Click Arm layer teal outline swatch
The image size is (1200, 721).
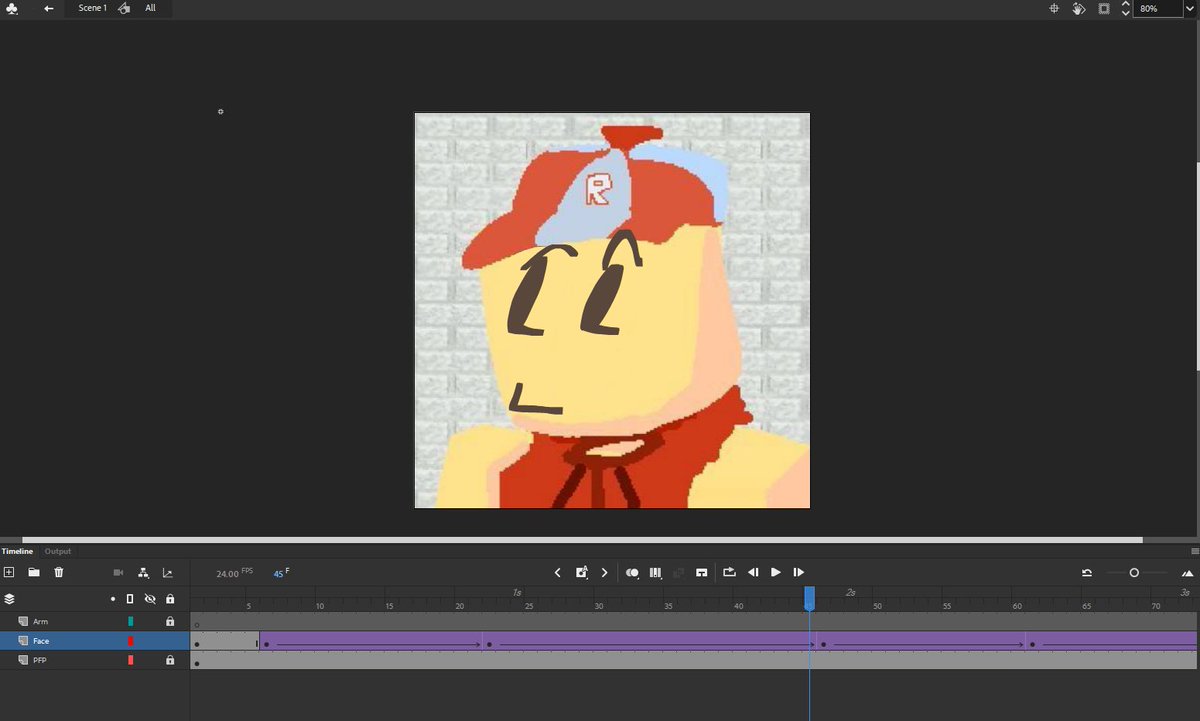click(130, 621)
